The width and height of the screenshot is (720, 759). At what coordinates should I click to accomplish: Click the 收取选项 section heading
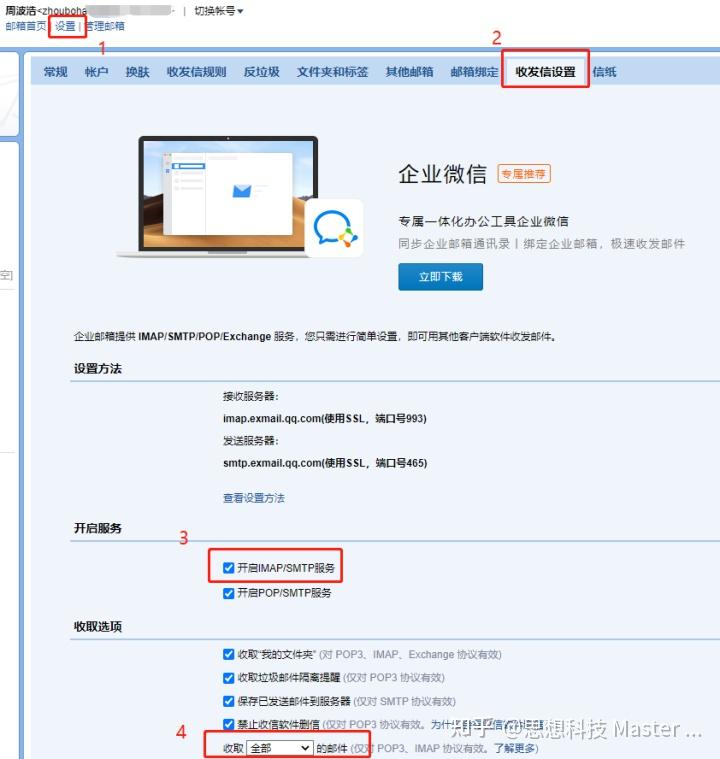[x=98, y=627]
